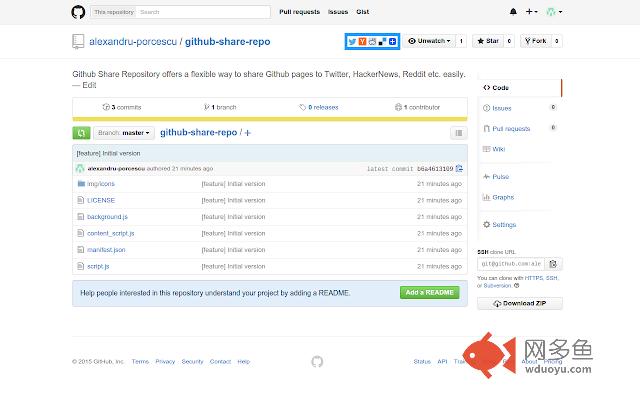
Task: Create new file with plus link
Action: point(248,133)
